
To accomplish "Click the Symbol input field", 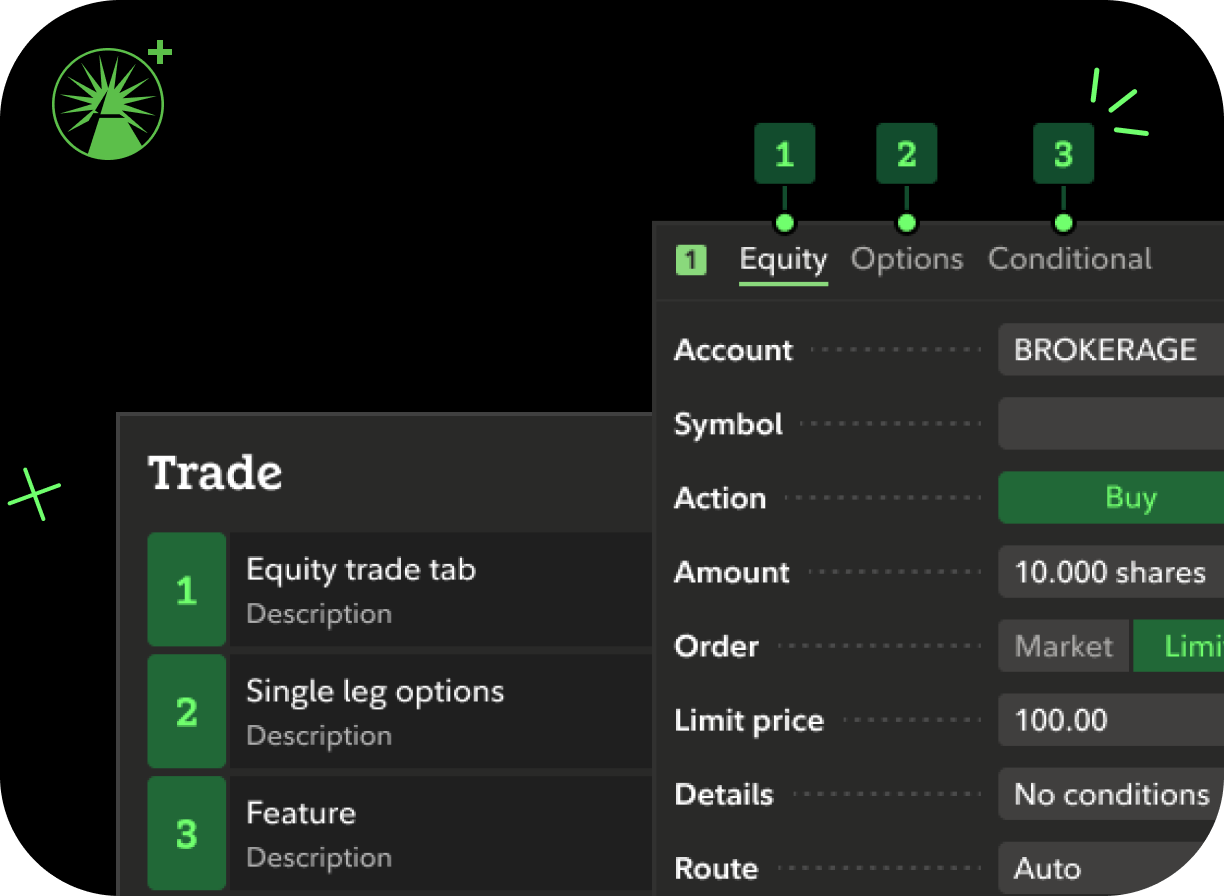I will tap(1110, 424).
